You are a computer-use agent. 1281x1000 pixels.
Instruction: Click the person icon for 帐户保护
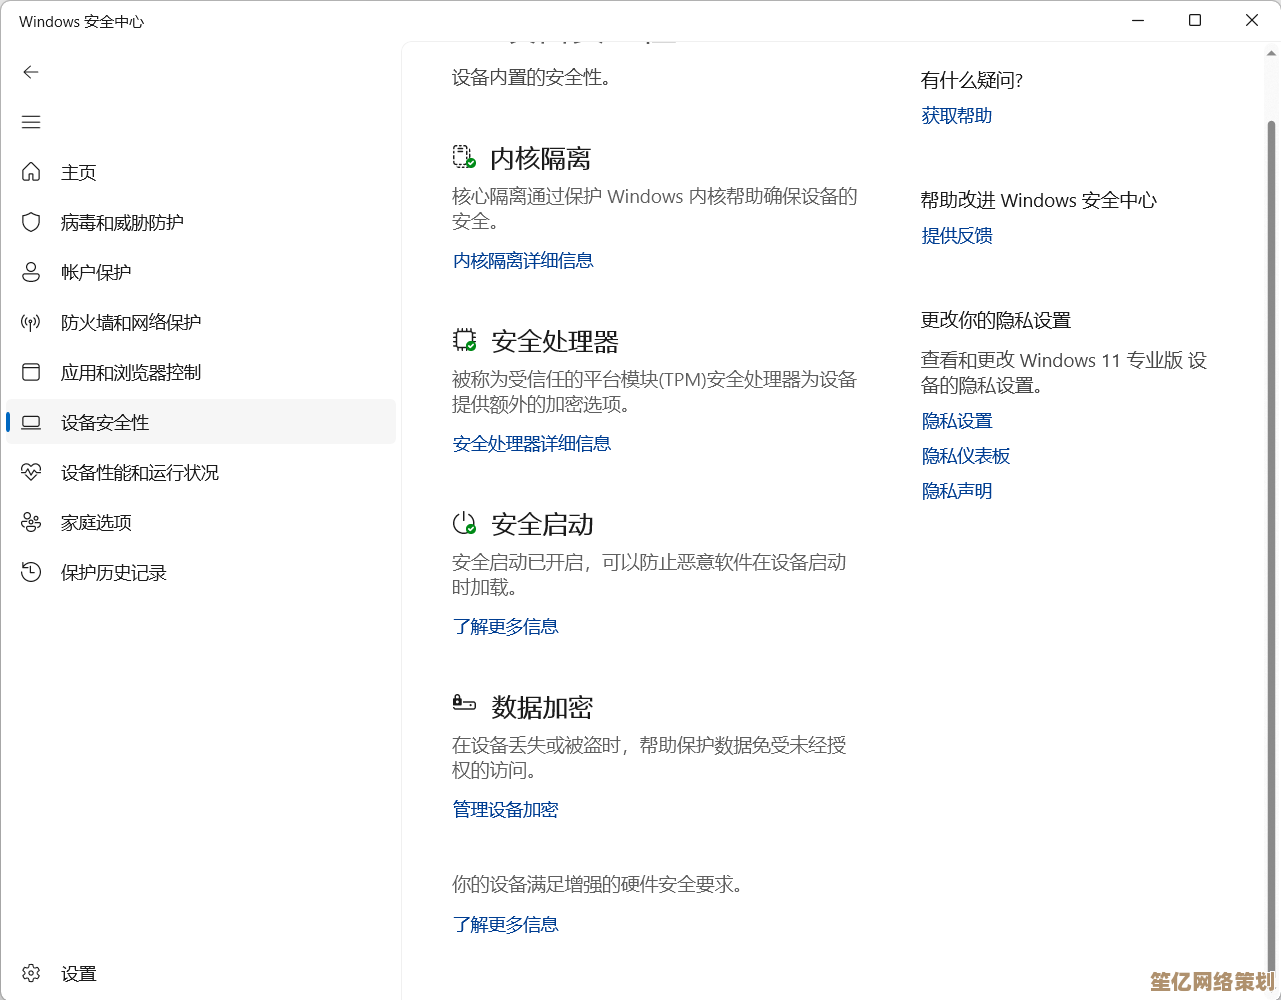coord(31,272)
